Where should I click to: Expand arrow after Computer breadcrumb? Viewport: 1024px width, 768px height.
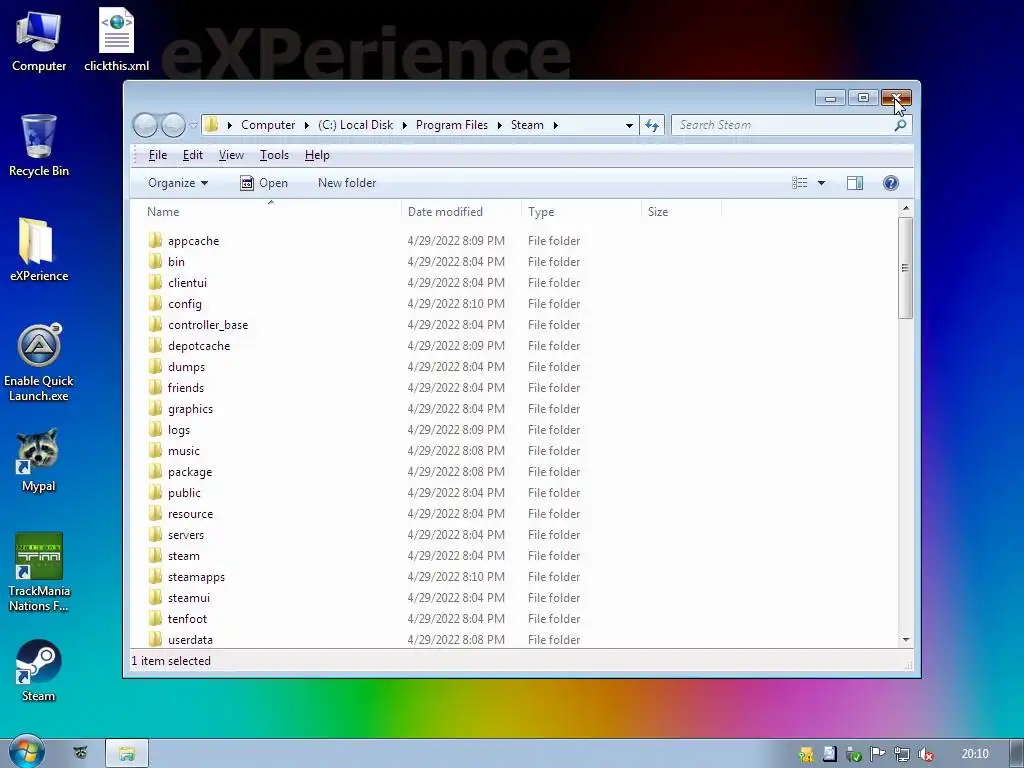click(x=306, y=125)
